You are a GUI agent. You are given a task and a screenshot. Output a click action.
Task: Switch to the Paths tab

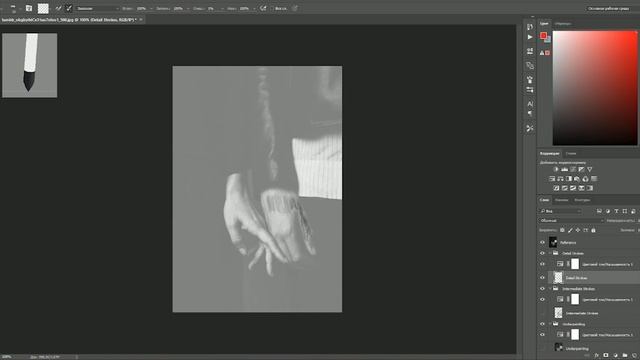click(582, 200)
